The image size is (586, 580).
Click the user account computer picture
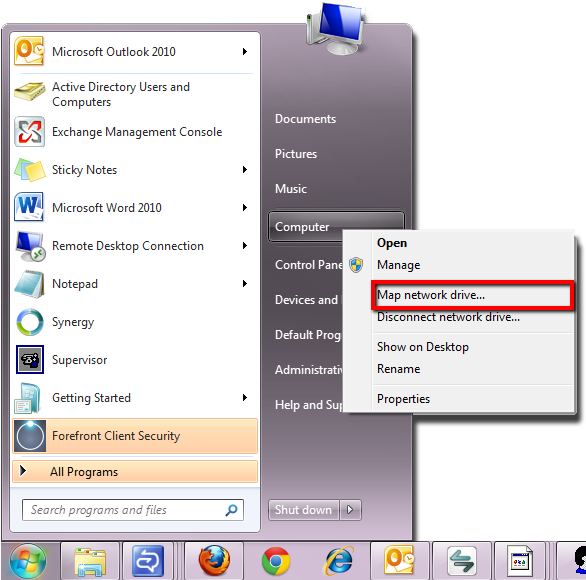click(336, 28)
